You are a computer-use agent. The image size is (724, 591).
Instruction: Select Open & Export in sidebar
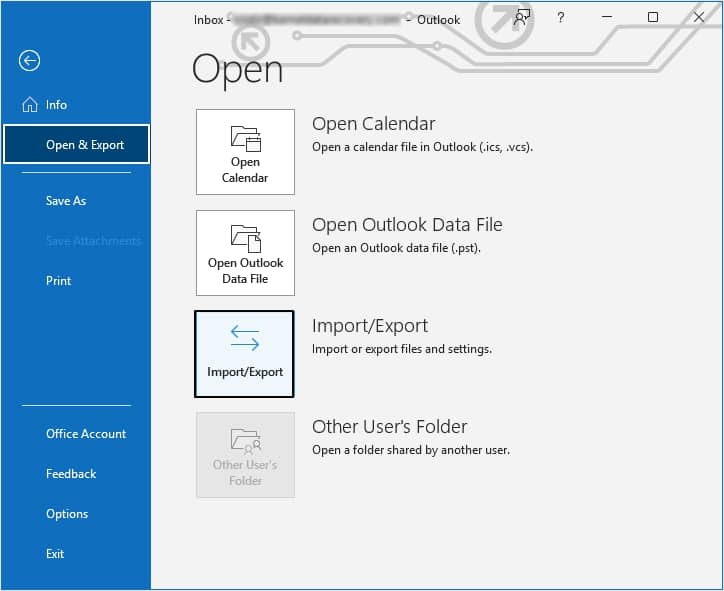click(x=76, y=144)
